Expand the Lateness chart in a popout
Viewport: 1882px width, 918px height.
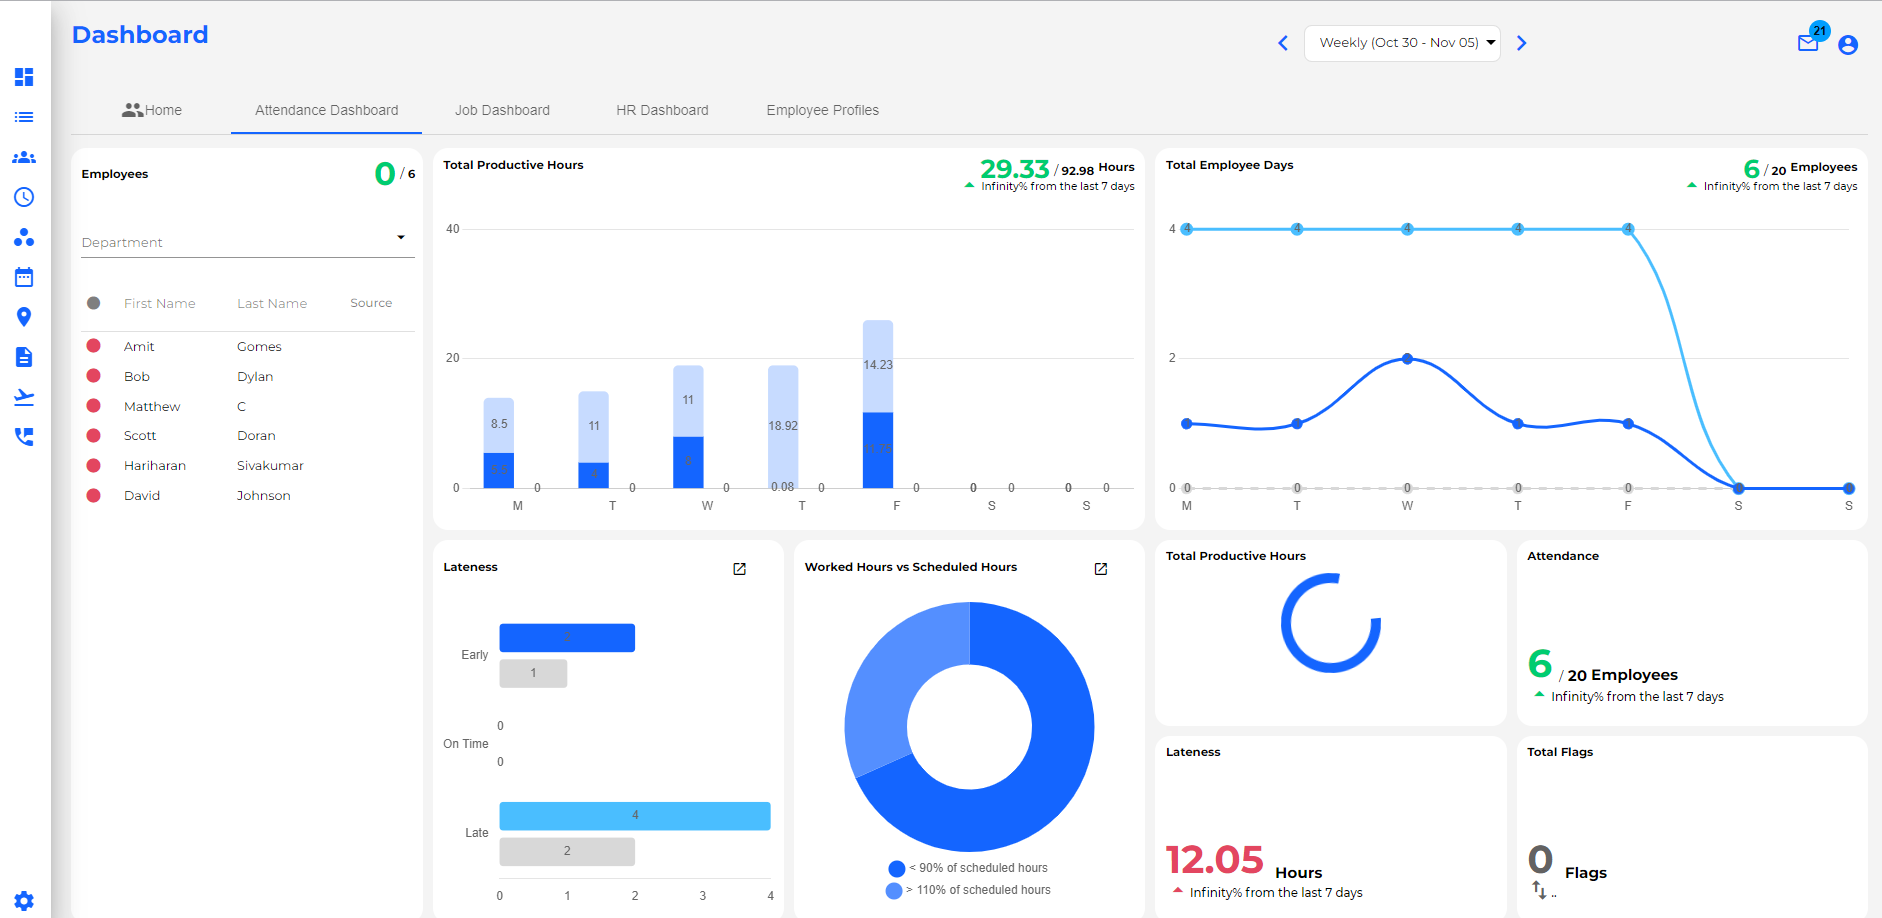point(739,568)
